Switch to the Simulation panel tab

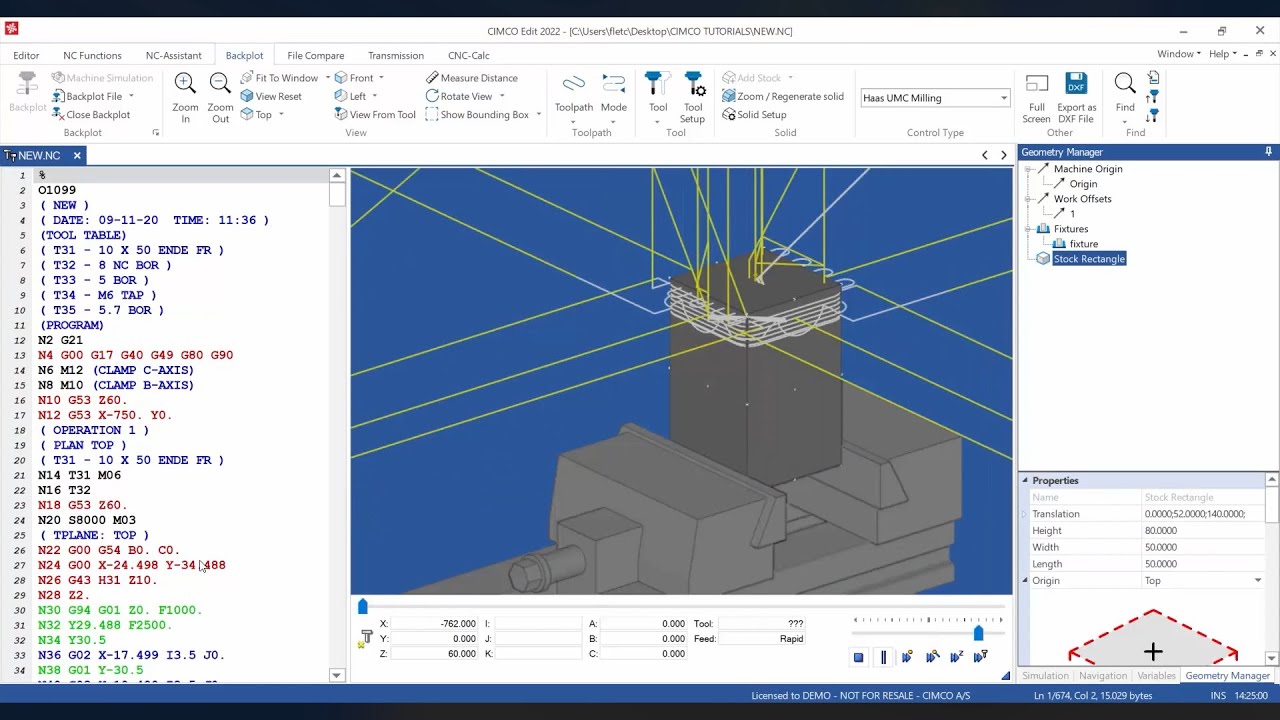pos(1045,676)
